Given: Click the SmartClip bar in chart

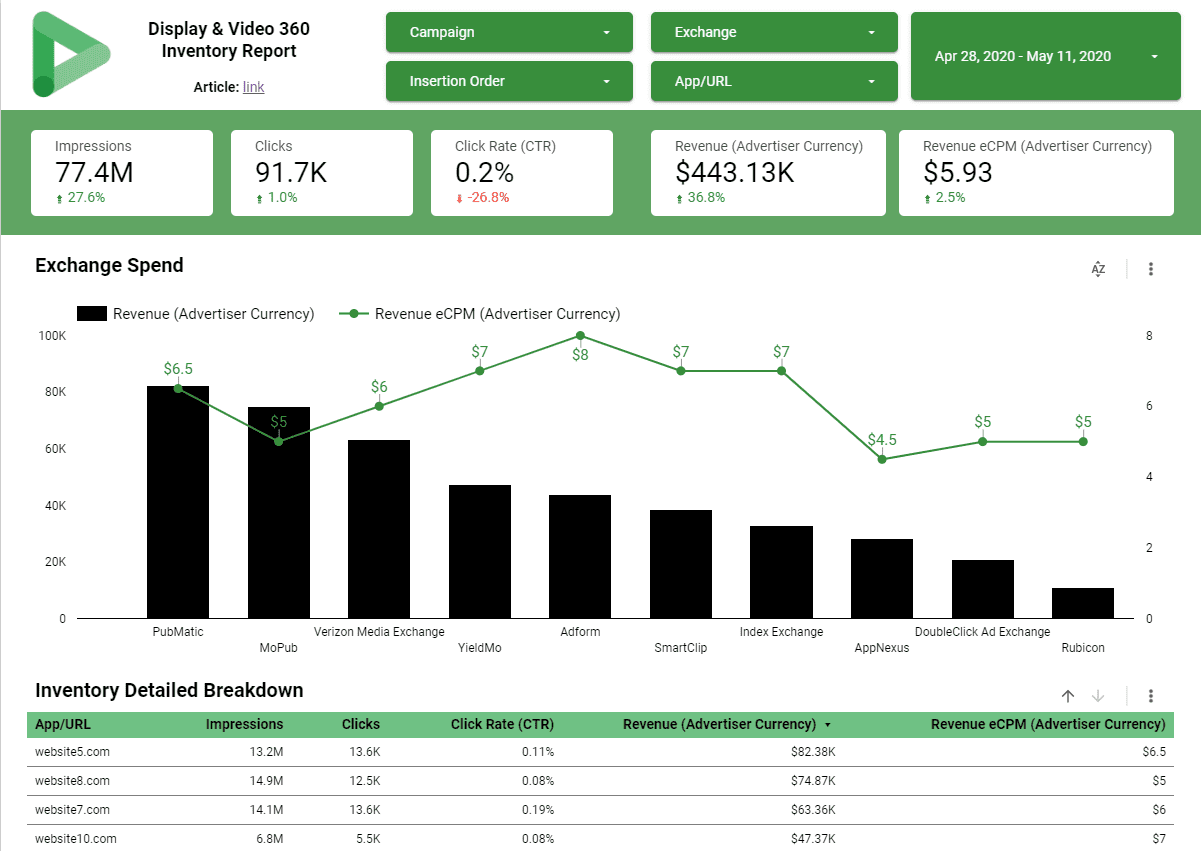Looking at the screenshot, I should coord(681,564).
